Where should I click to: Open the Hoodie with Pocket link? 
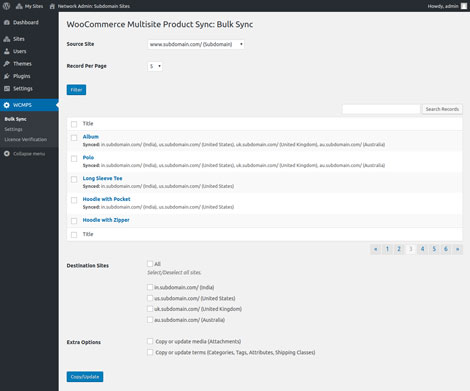click(x=106, y=199)
